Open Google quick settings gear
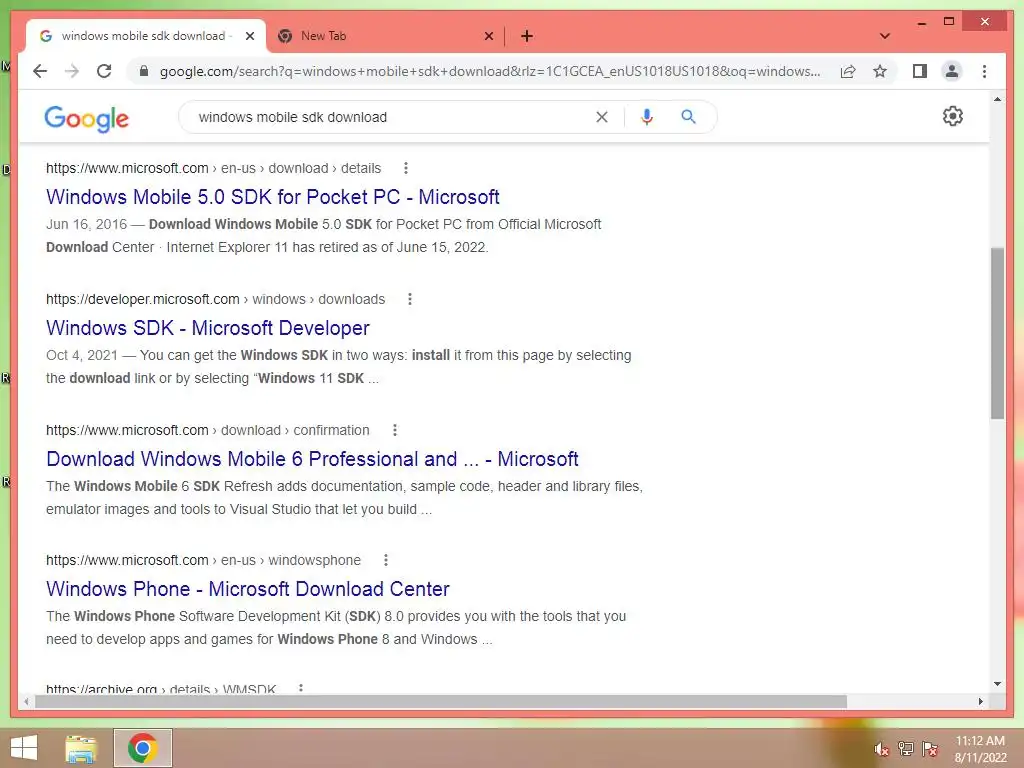This screenshot has width=1024, height=768. coord(953,116)
